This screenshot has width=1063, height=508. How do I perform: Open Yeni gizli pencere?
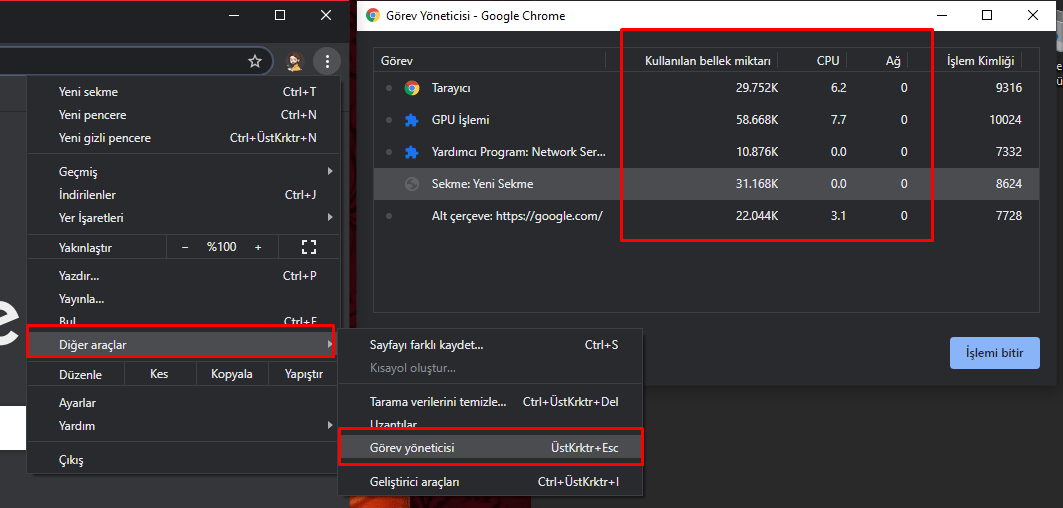pos(183,138)
